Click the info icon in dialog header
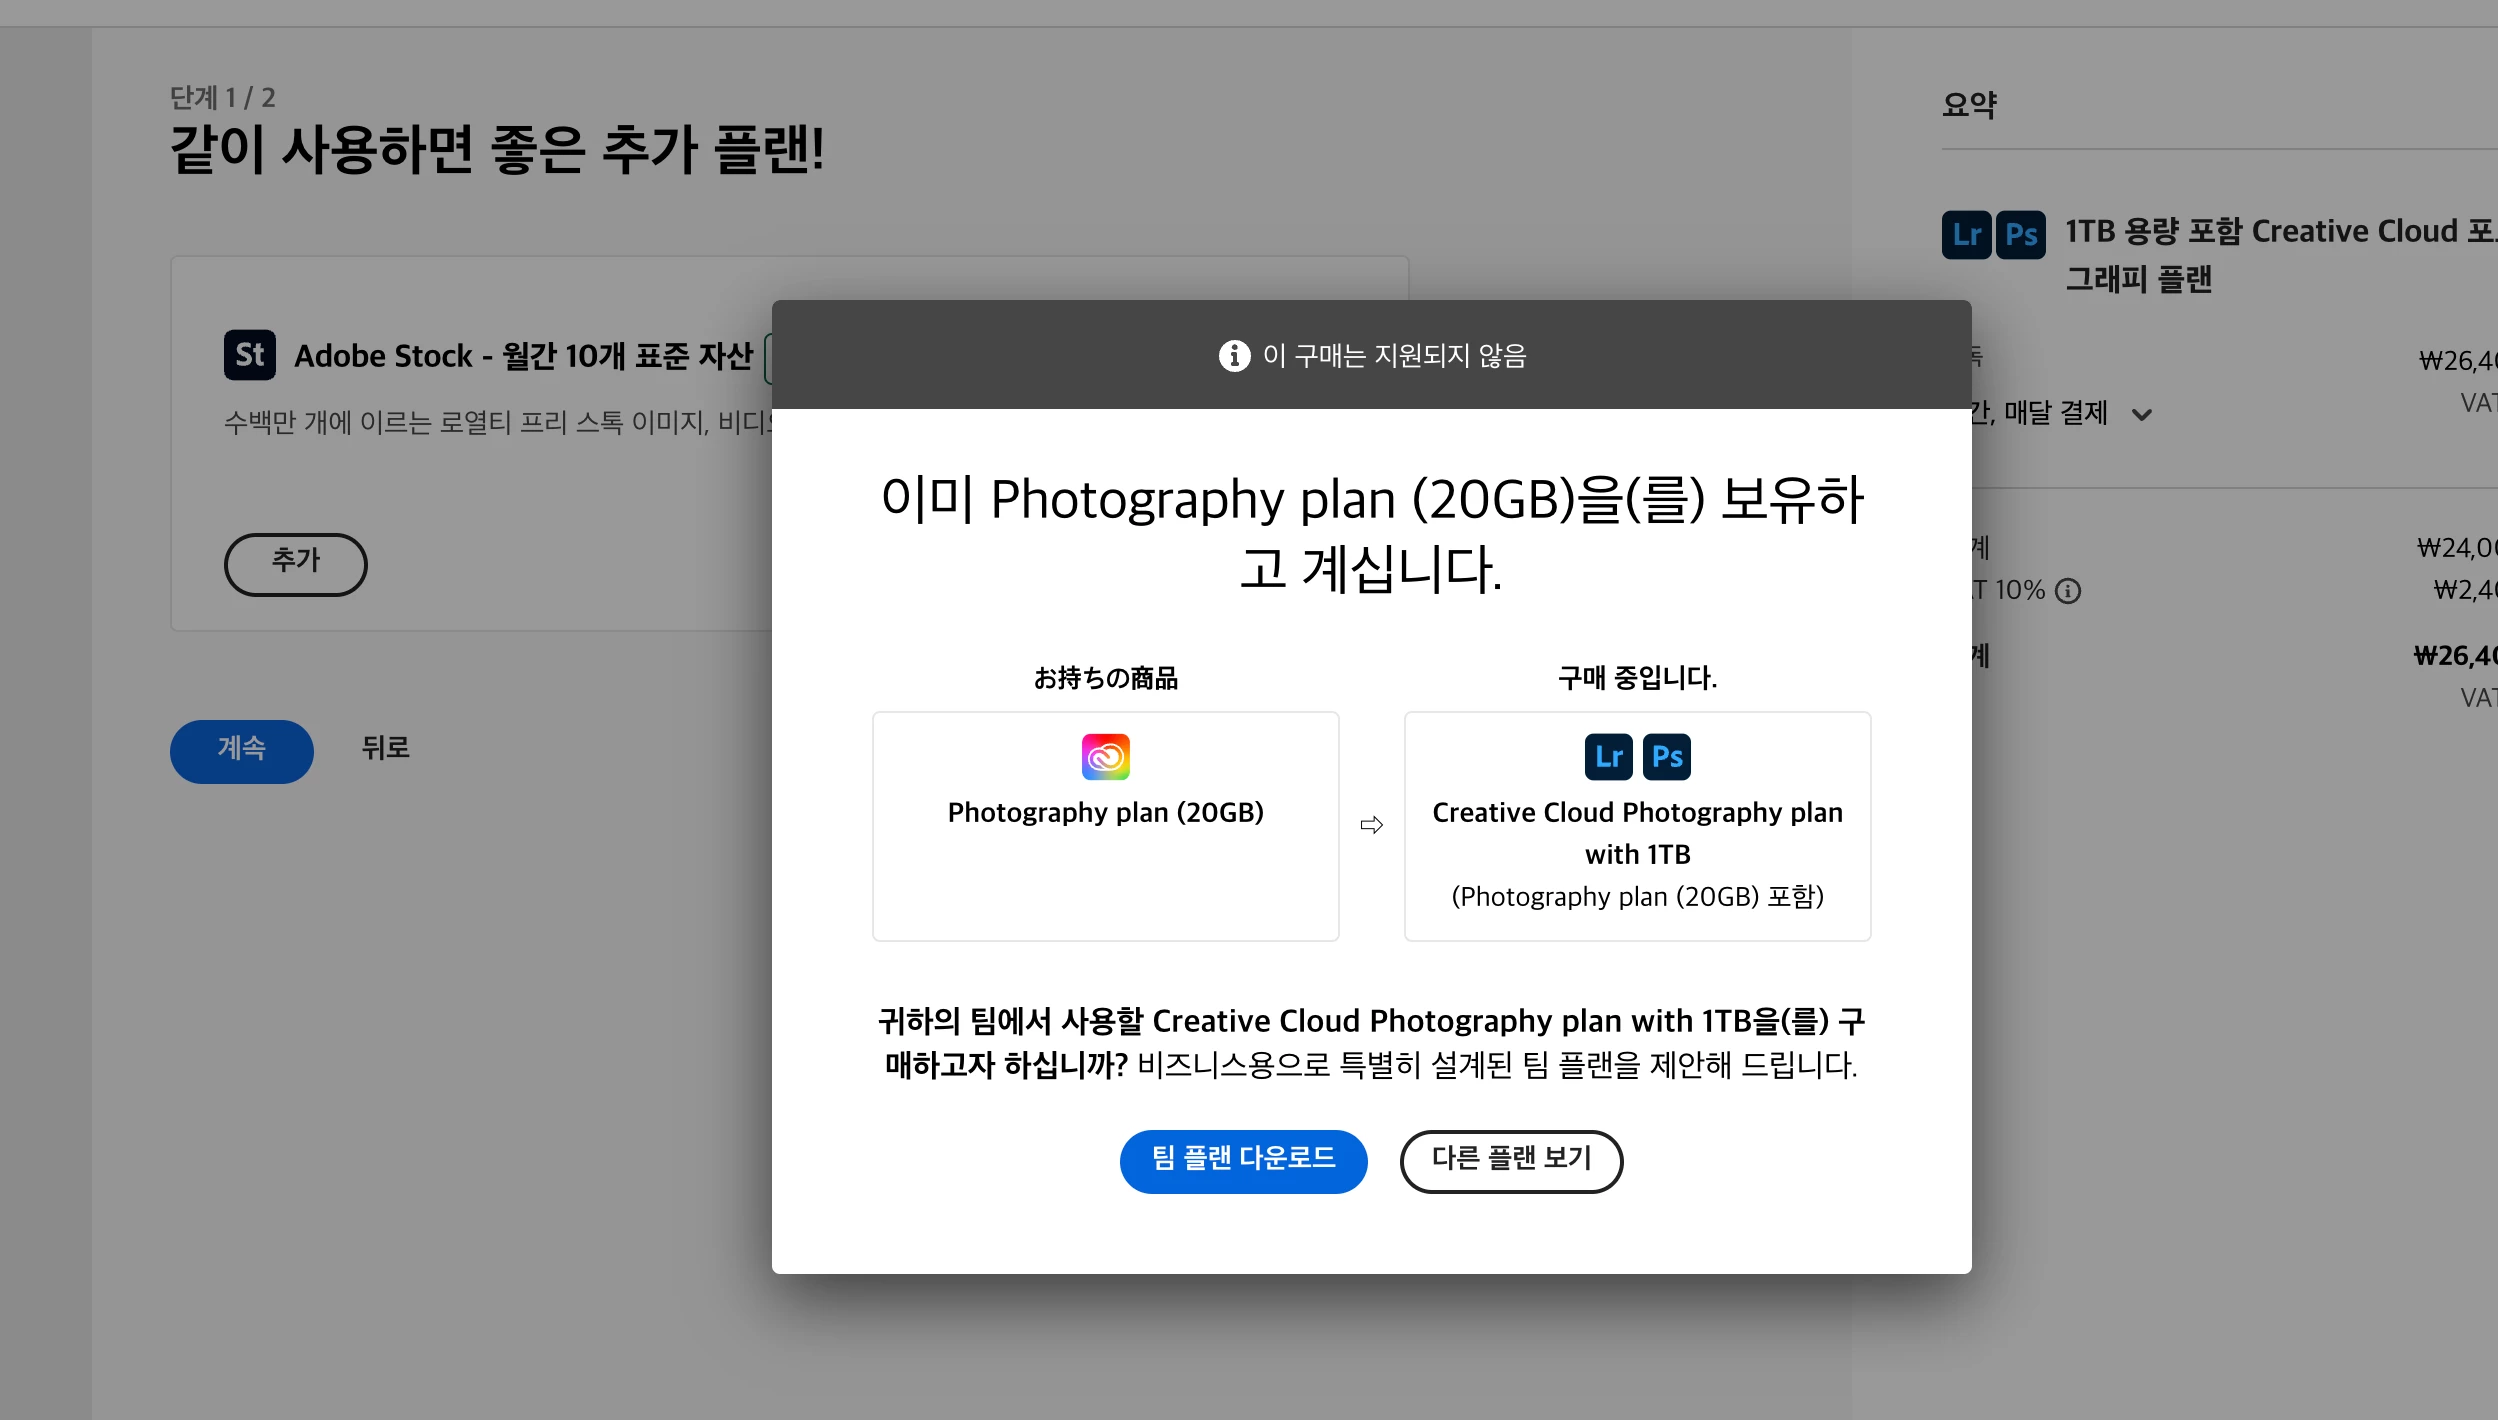2498x1420 pixels. coord(1234,355)
